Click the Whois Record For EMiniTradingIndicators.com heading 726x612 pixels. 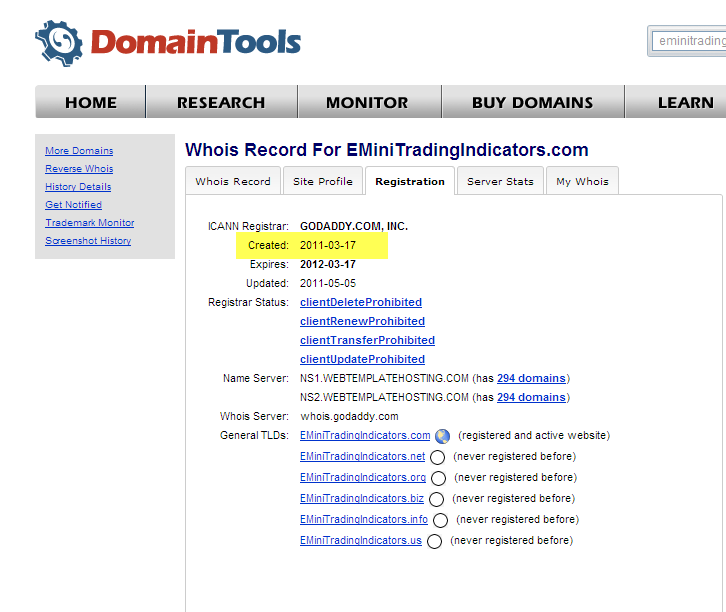point(387,150)
